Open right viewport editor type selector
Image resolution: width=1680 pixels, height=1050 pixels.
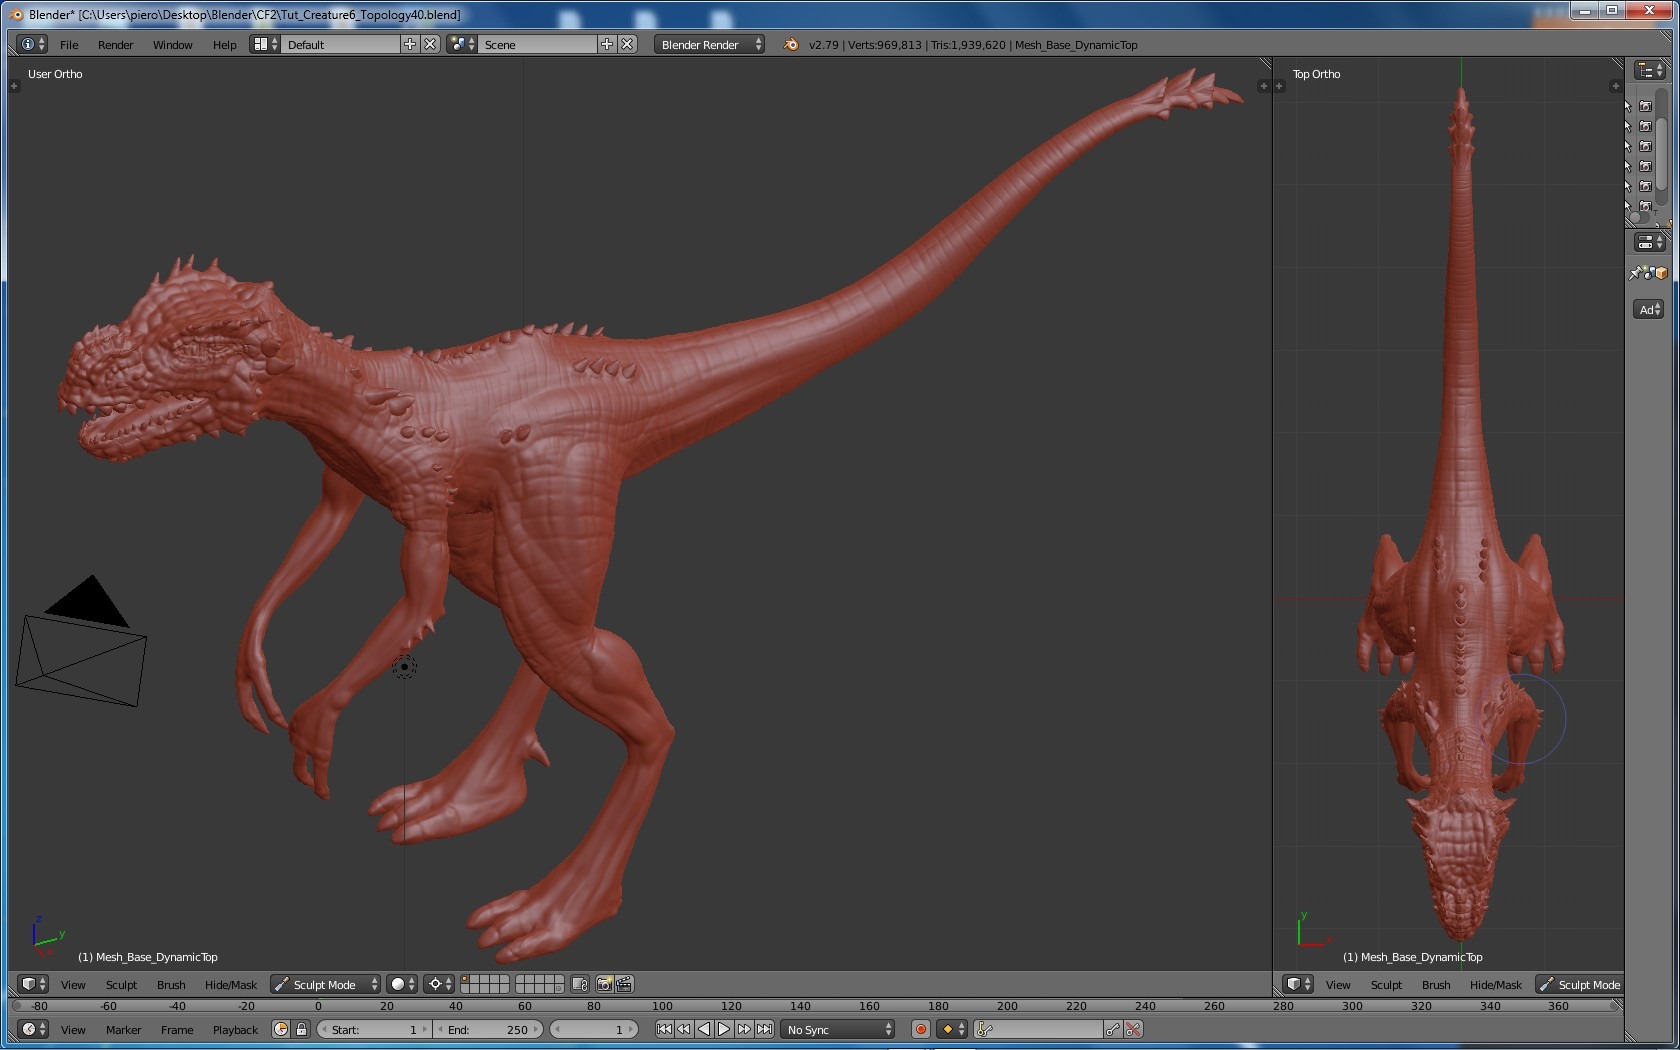pos(1298,984)
